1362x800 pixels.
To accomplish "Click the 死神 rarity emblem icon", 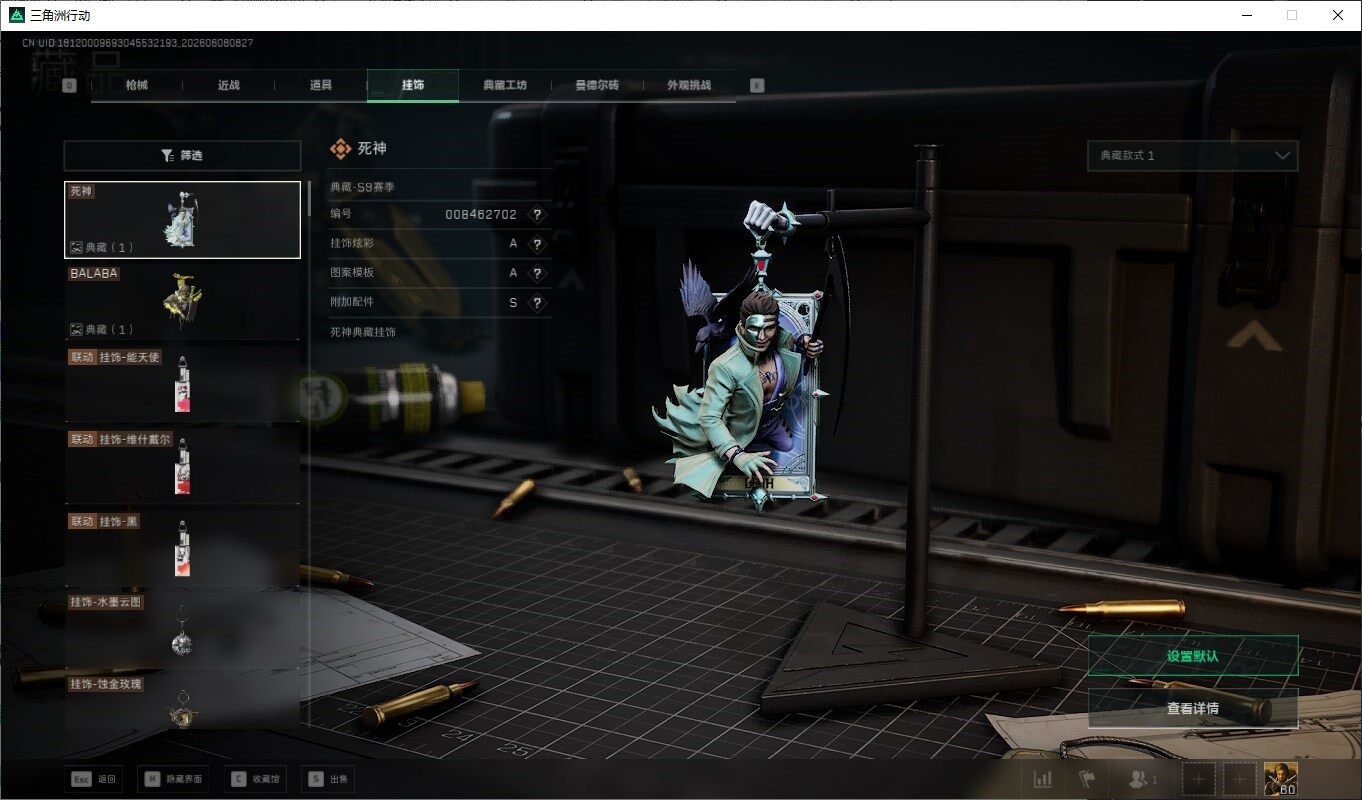I will tap(340, 149).
